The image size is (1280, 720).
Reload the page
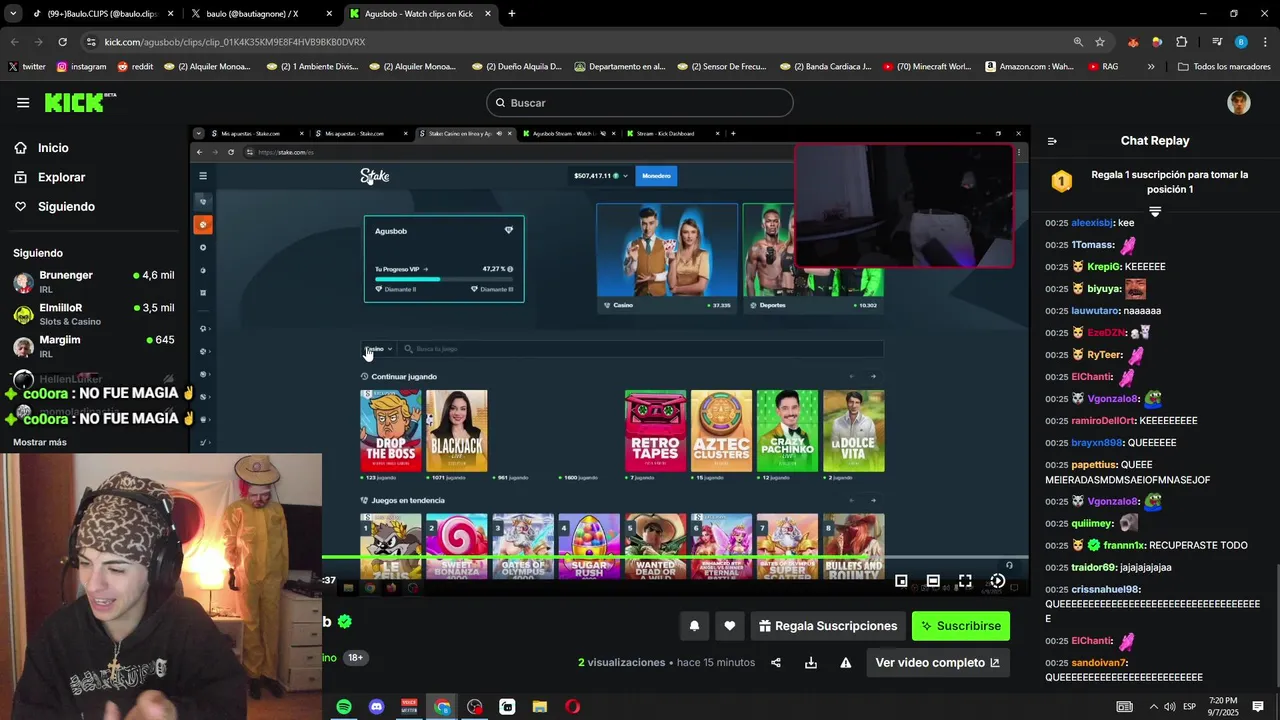[62, 42]
